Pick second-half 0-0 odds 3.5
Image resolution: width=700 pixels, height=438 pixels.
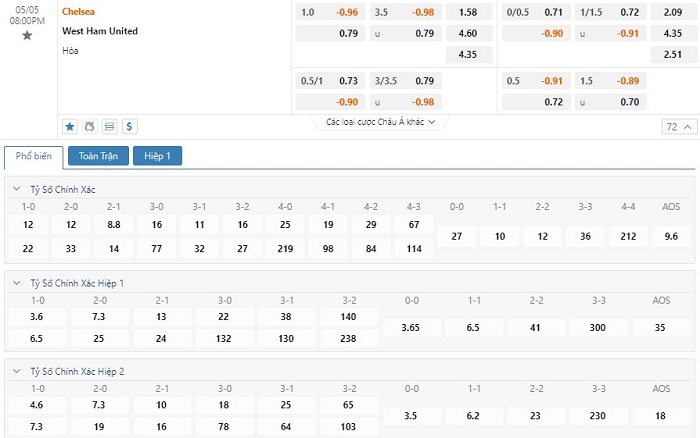tap(411, 414)
